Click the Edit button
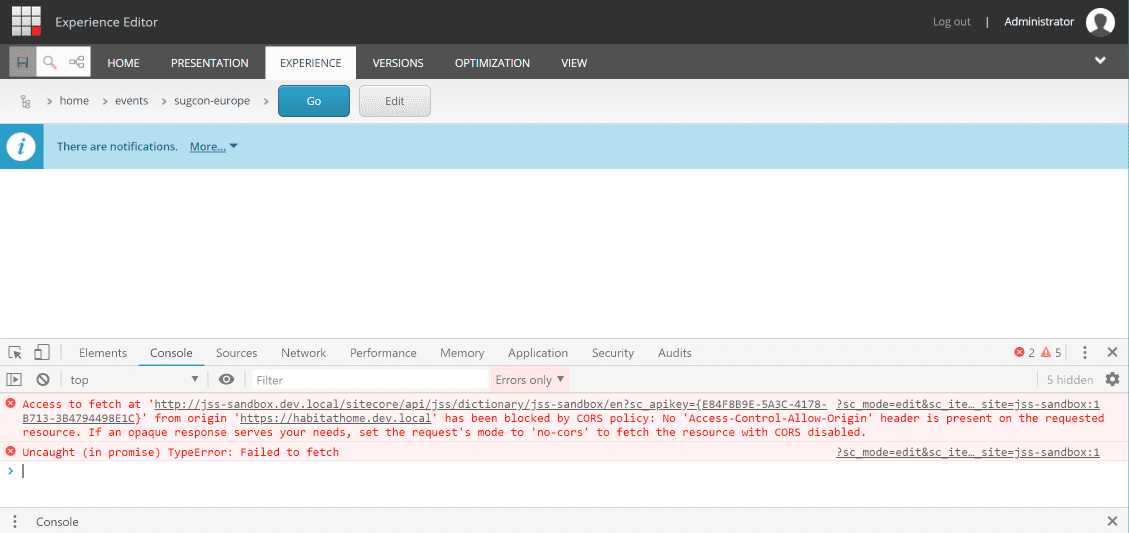Screen dimensions: 1129x533 395,101
